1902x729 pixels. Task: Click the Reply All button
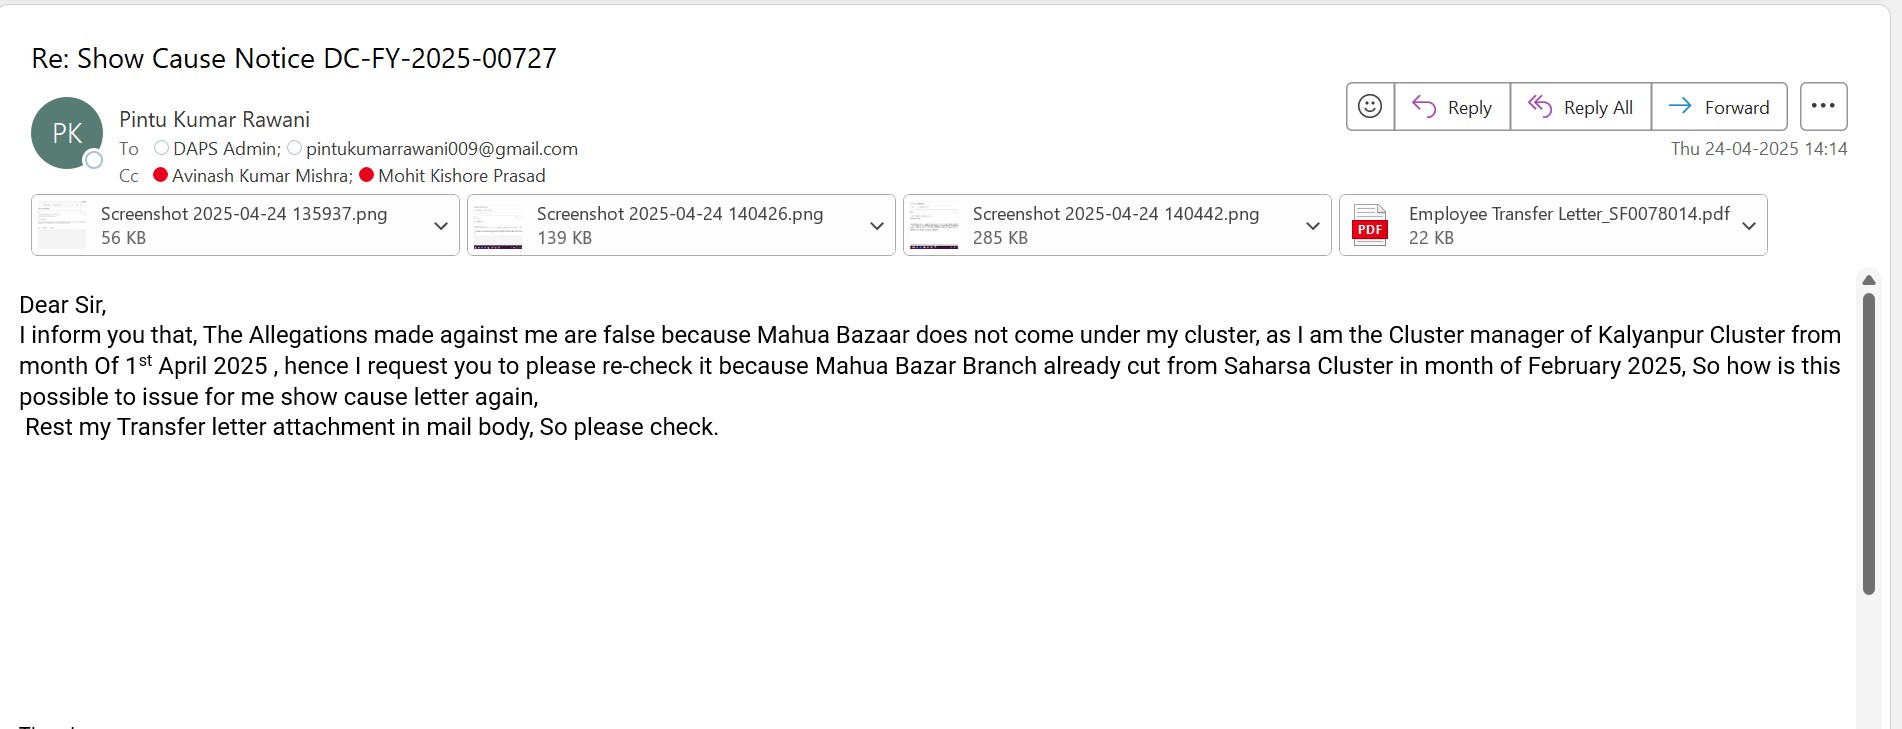[x=1580, y=107]
